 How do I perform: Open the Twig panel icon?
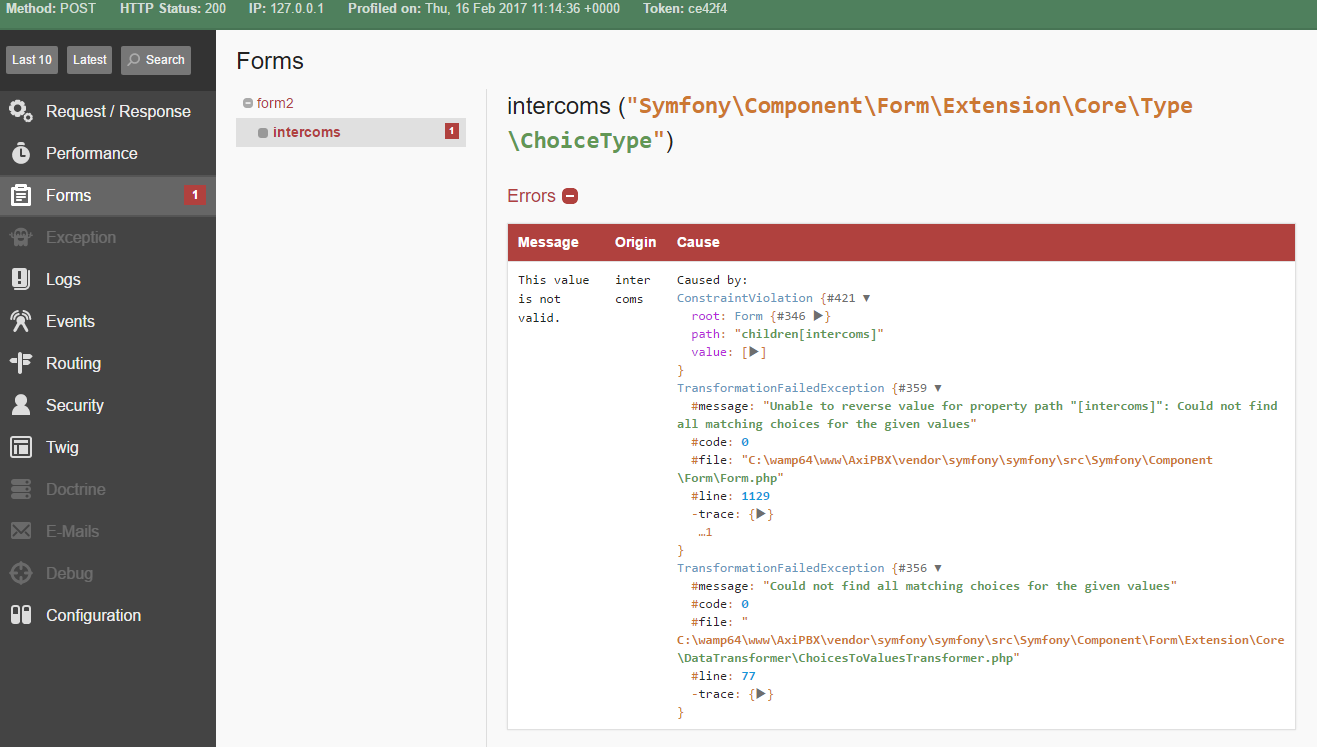(x=22, y=447)
